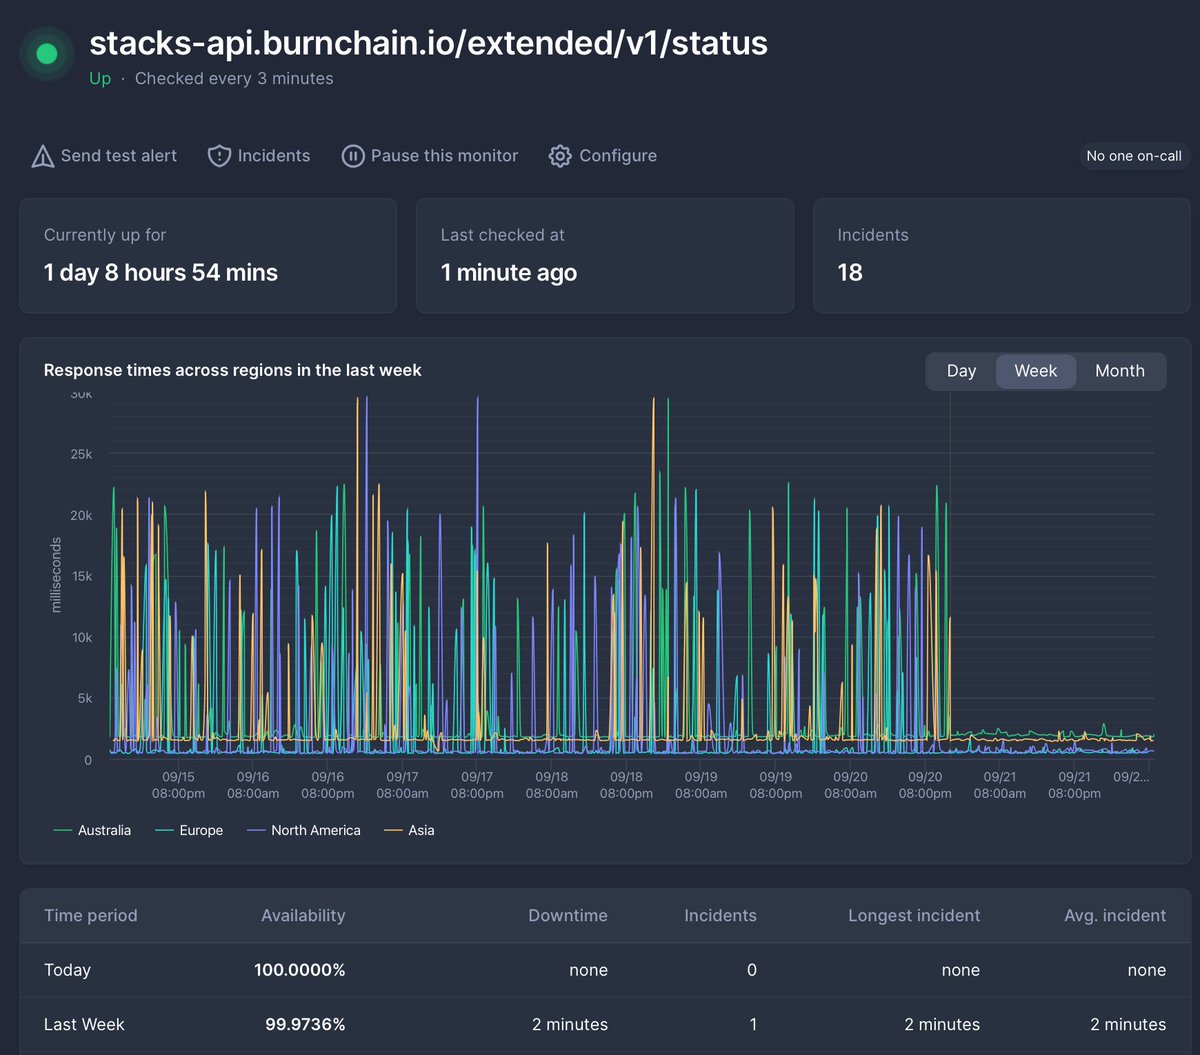The image size is (1200, 1055).
Task: Pause this monitor
Action: (x=430, y=156)
